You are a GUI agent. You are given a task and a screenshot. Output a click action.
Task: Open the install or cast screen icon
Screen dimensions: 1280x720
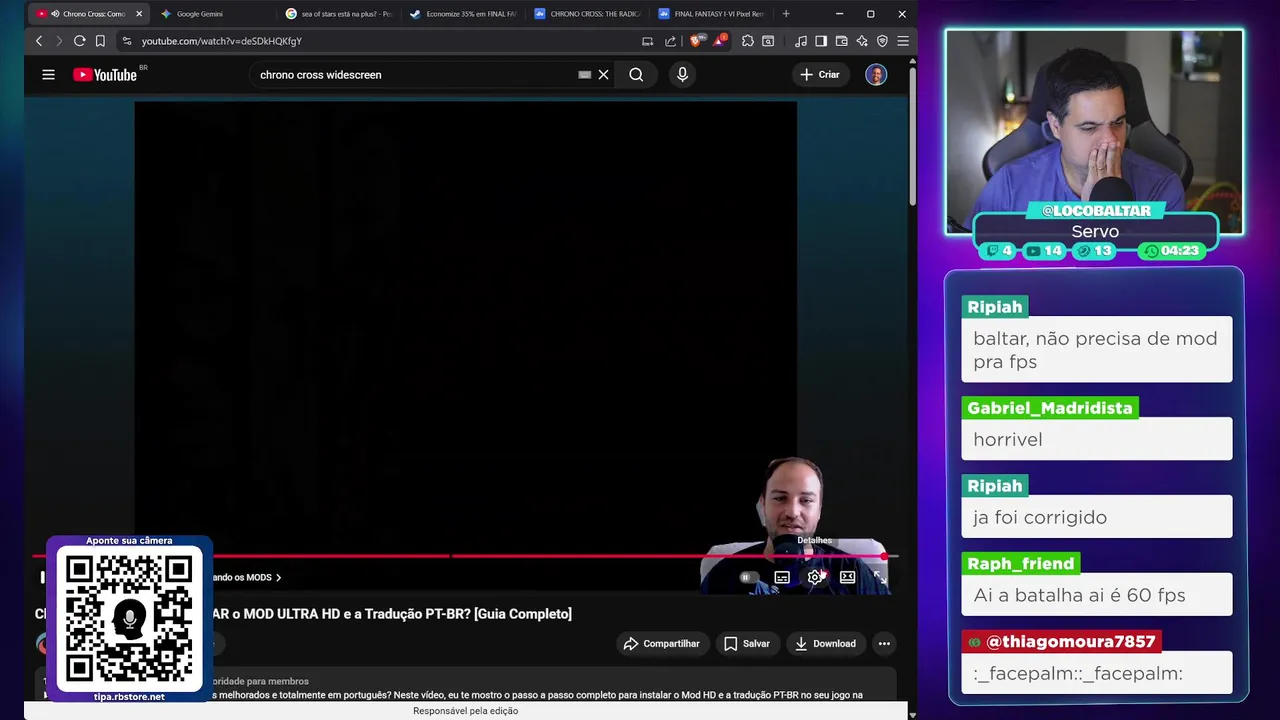pyautogui.click(x=647, y=41)
